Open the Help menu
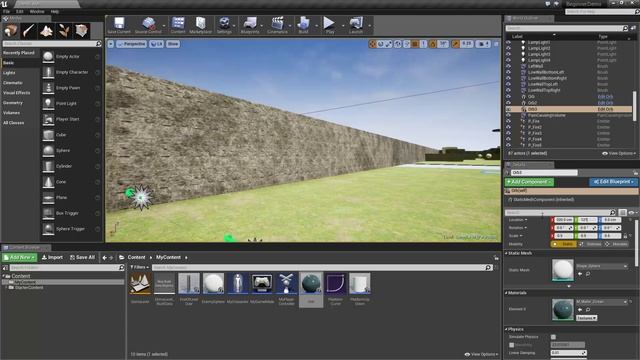The height and width of the screenshot is (360, 640). [x=55, y=11]
